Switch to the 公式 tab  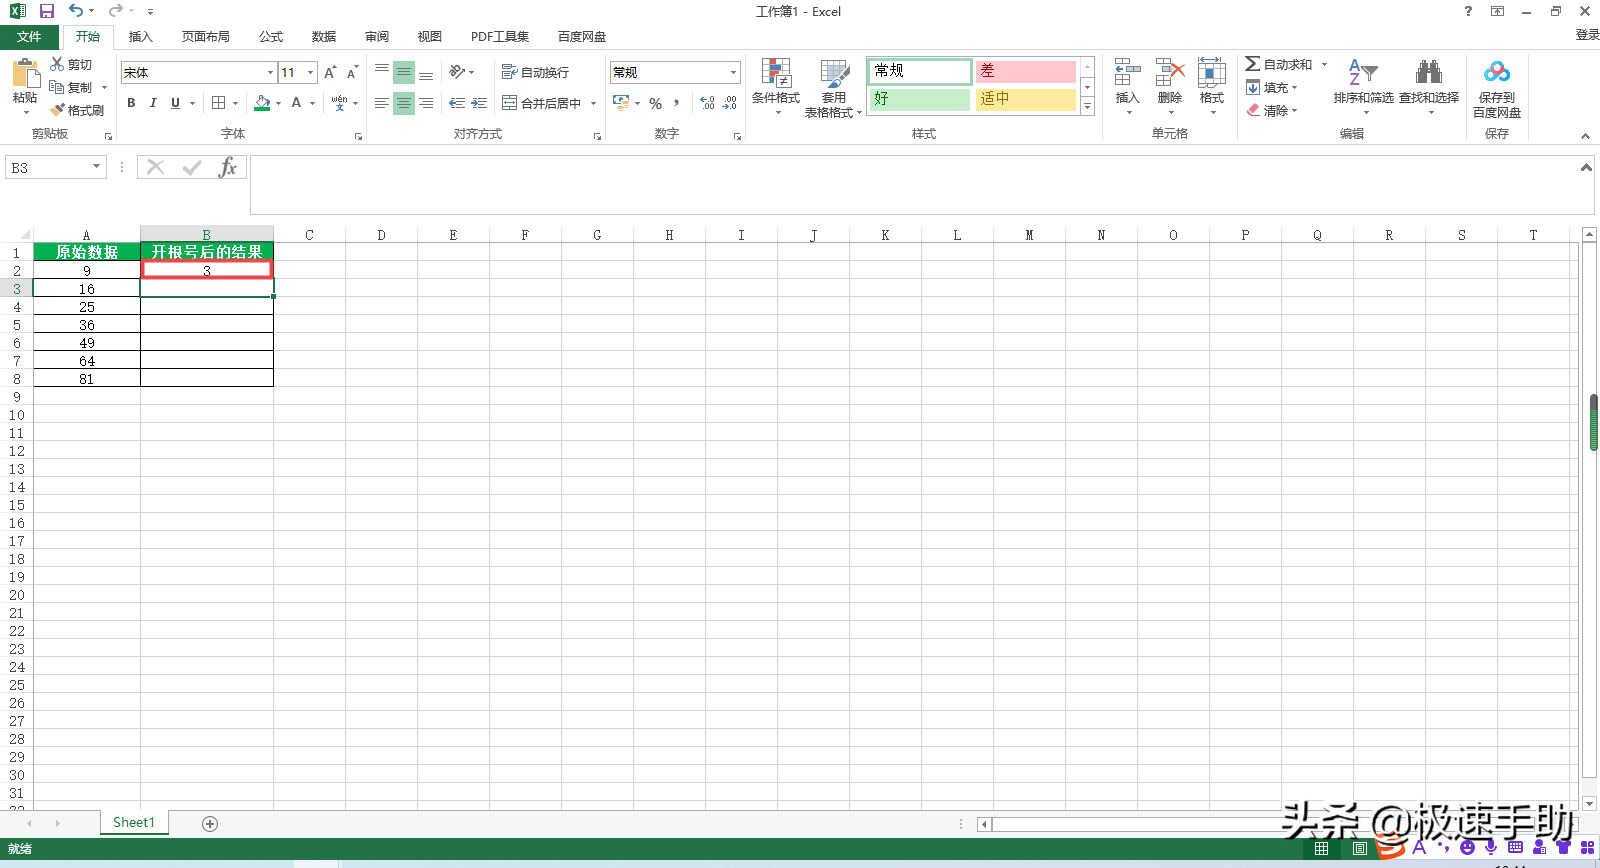pos(271,36)
